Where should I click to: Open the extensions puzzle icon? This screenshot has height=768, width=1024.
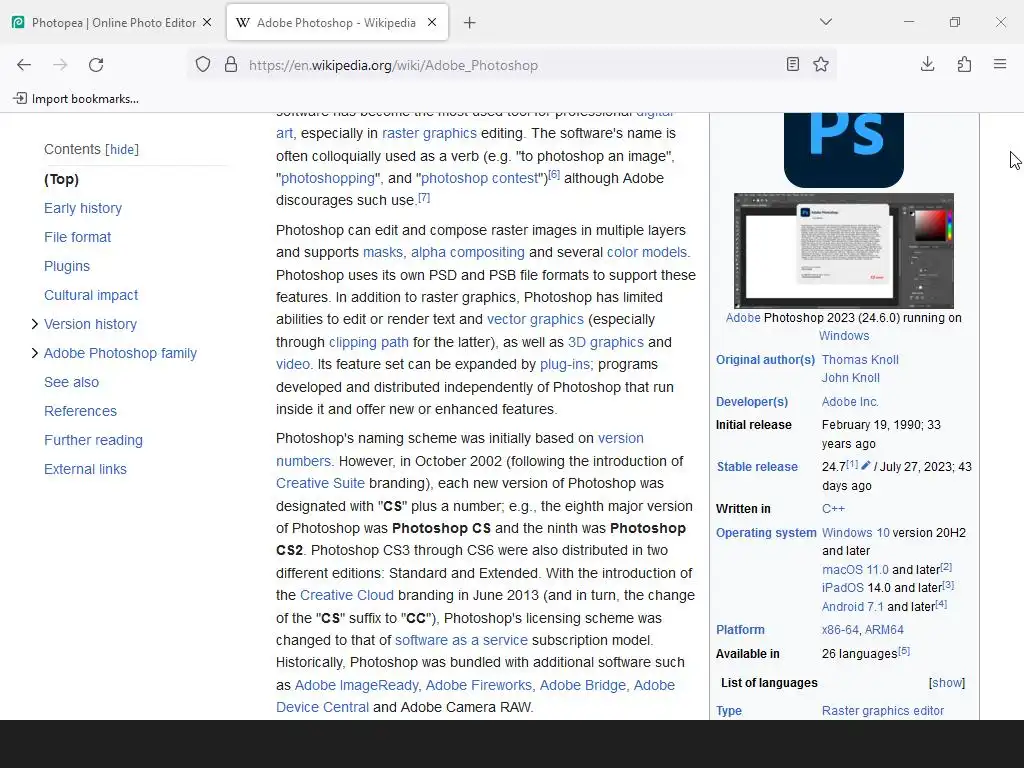964,64
